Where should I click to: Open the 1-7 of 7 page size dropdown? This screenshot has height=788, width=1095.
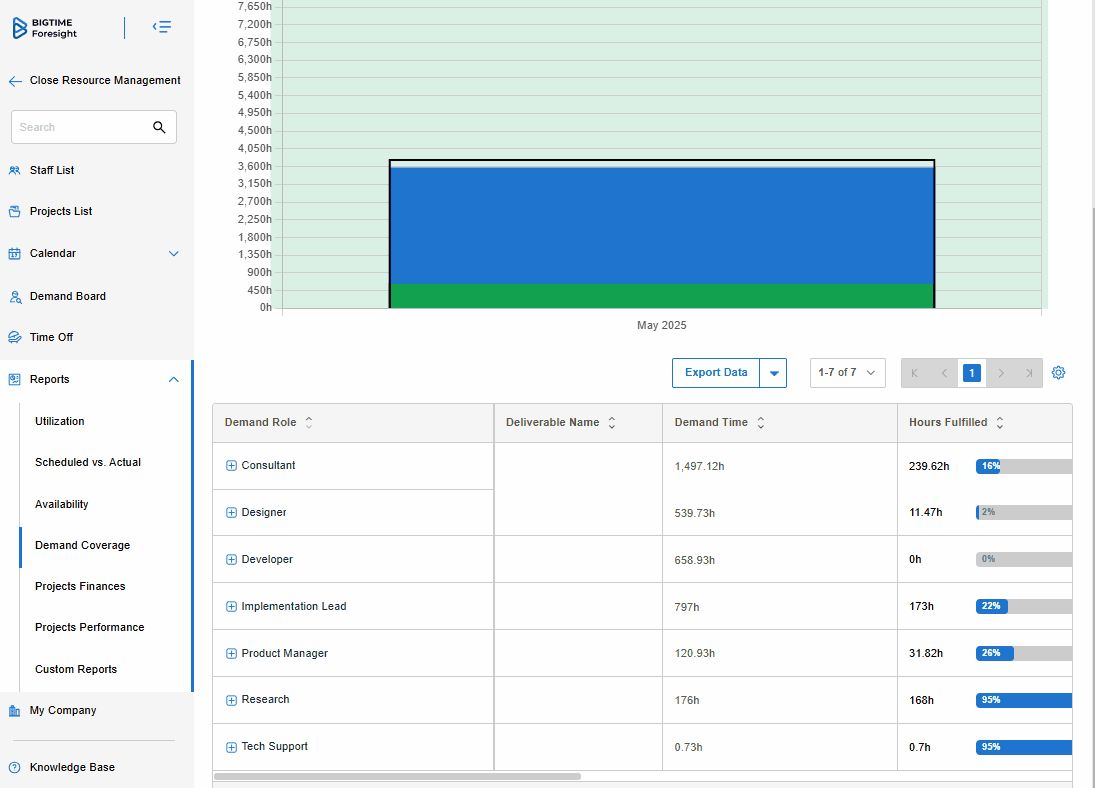point(848,373)
